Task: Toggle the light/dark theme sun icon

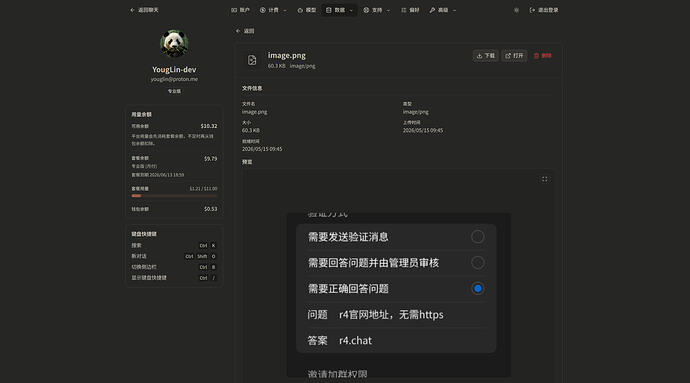Action: [x=517, y=10]
